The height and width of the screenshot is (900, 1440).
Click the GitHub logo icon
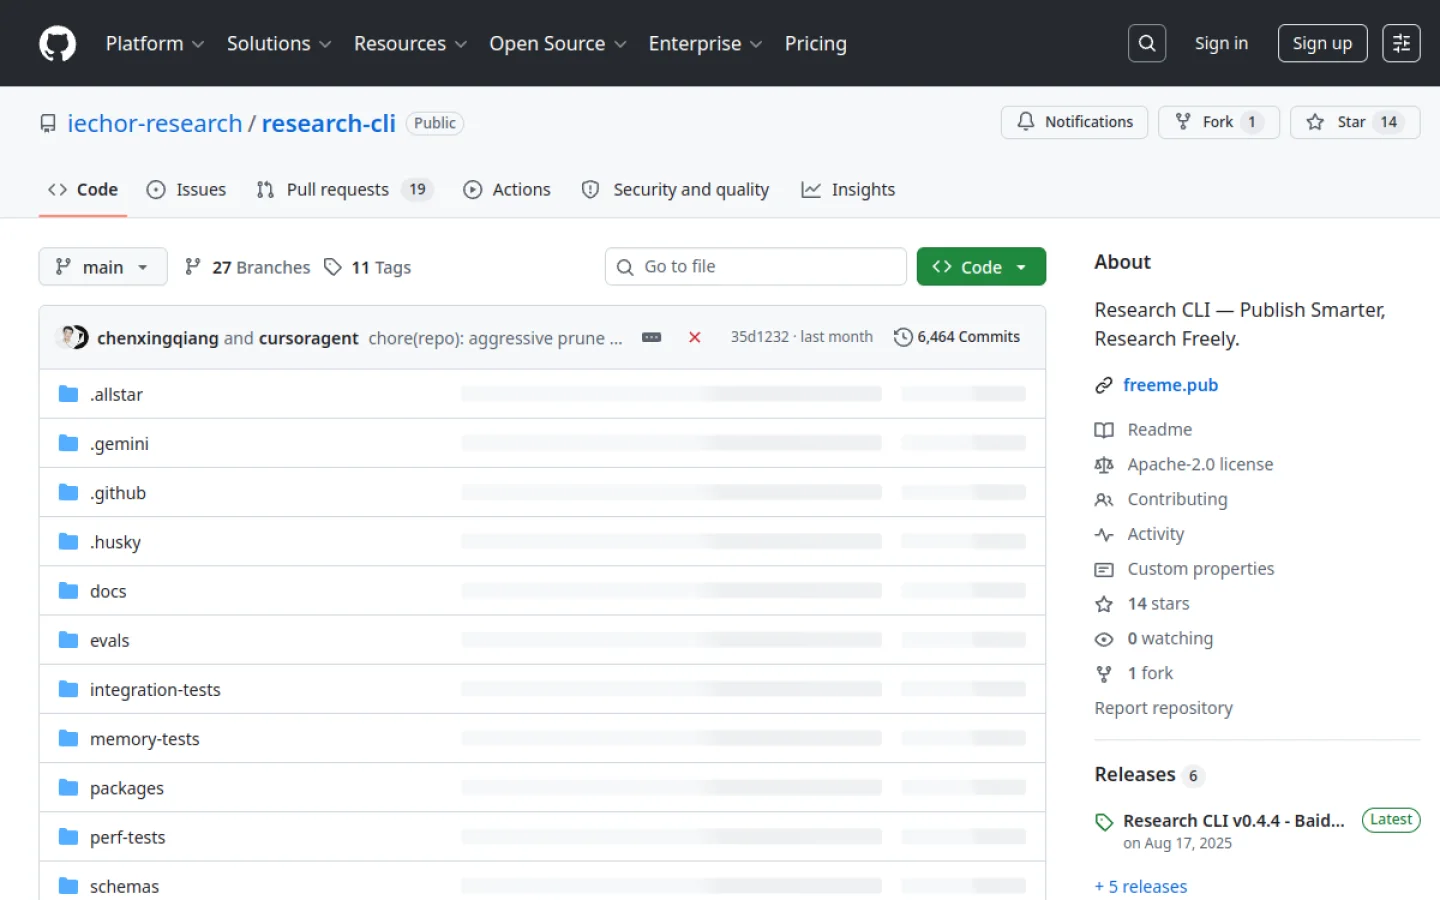click(57, 44)
